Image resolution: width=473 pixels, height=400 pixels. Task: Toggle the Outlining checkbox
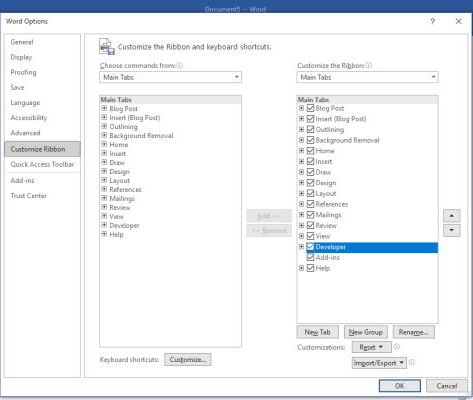coord(310,129)
